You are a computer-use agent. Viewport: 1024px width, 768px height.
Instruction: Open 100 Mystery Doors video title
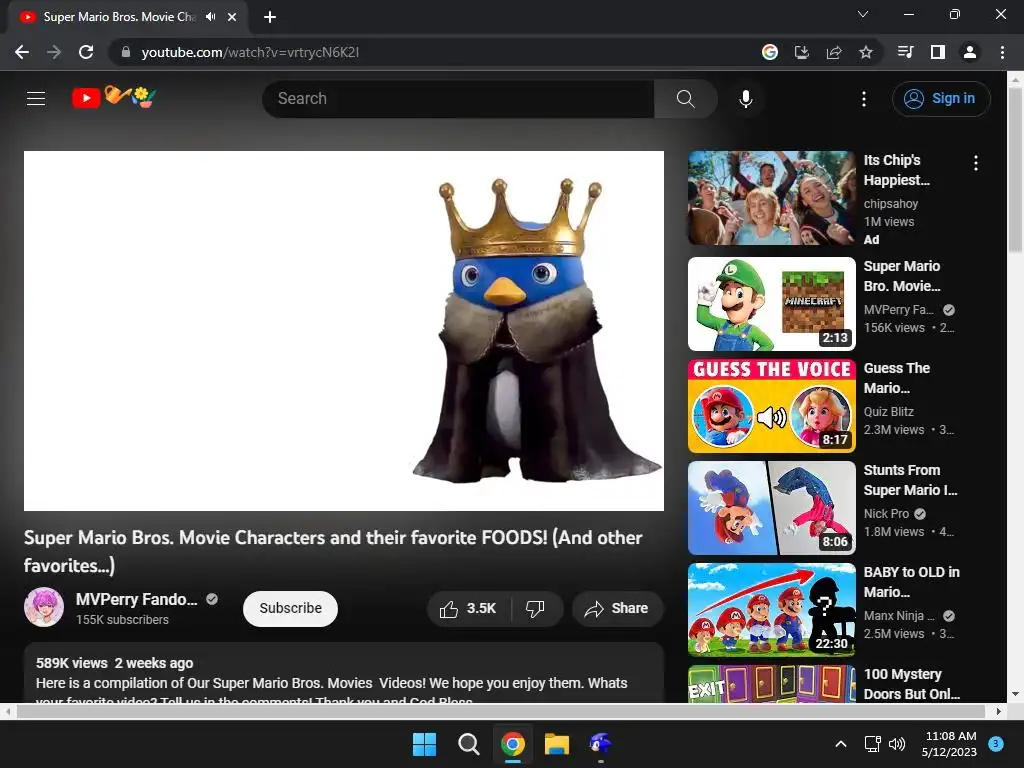tap(912, 684)
